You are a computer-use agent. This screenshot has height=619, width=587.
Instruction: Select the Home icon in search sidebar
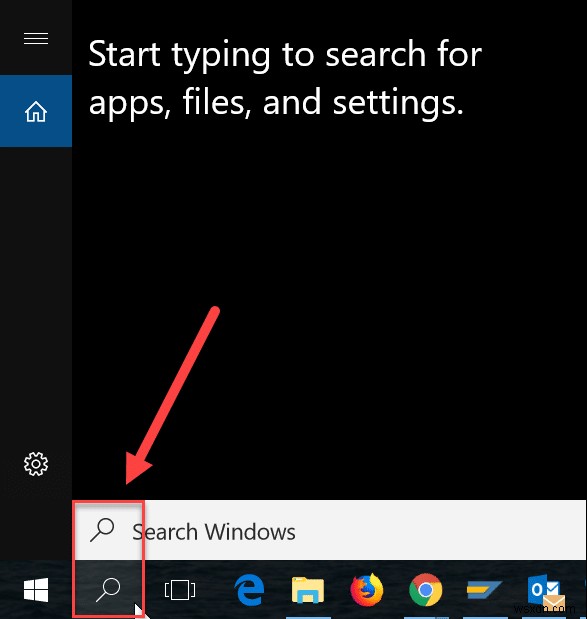tap(36, 111)
